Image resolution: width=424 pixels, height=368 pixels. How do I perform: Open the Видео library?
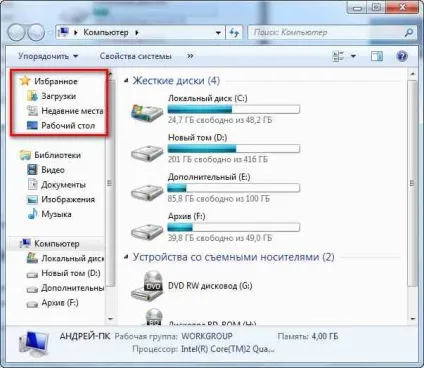point(53,170)
